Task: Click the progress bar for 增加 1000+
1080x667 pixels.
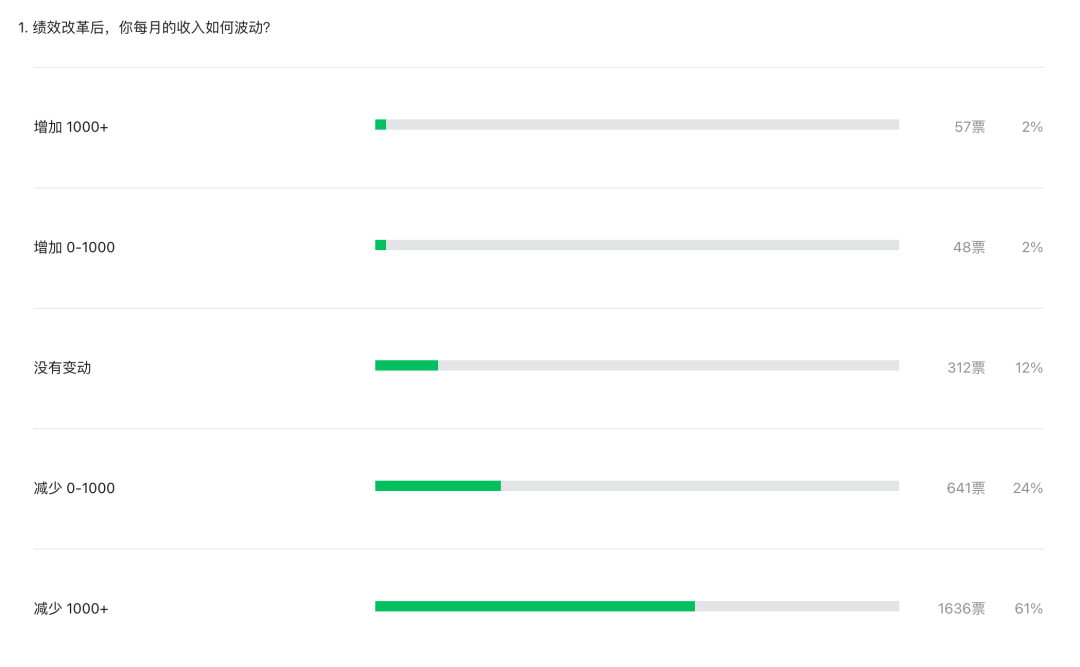Action: (x=637, y=125)
